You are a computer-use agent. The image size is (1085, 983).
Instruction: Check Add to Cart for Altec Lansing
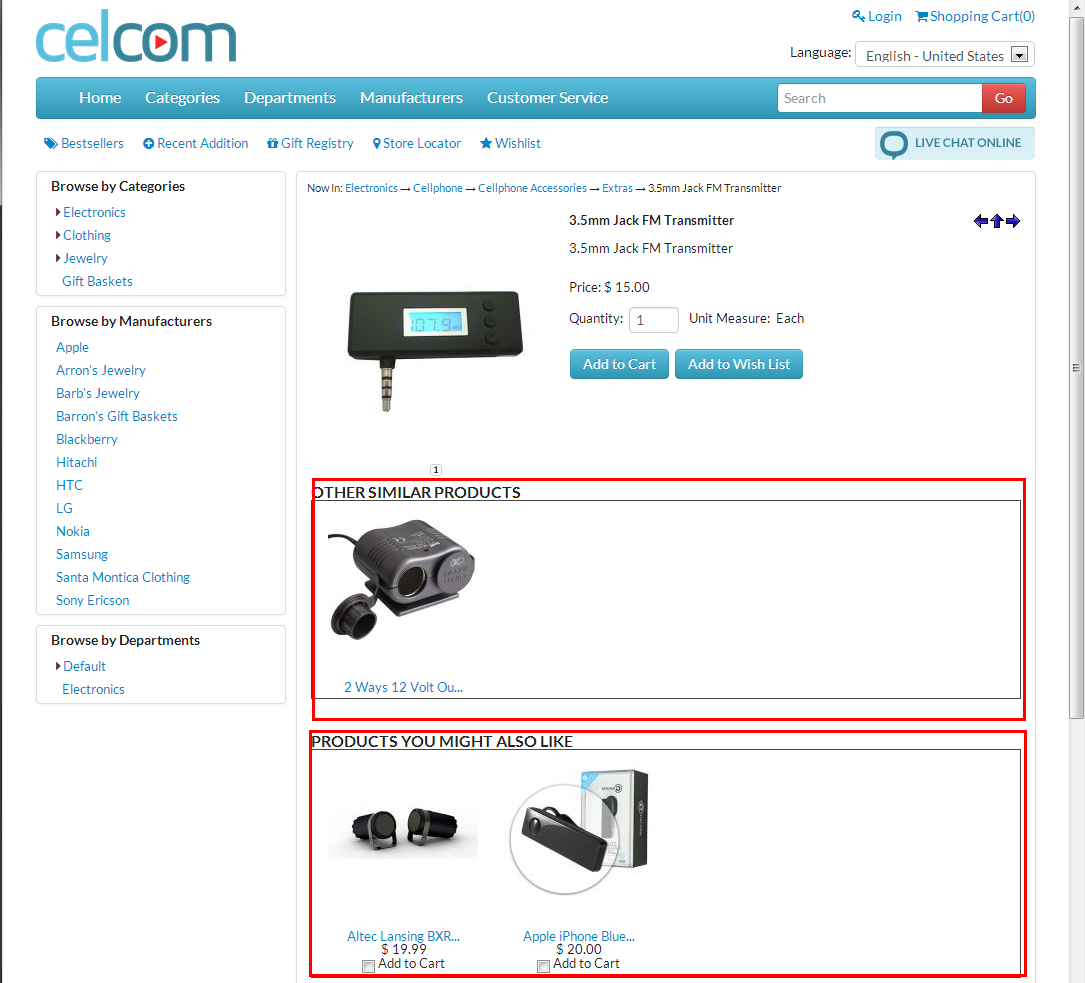368,966
